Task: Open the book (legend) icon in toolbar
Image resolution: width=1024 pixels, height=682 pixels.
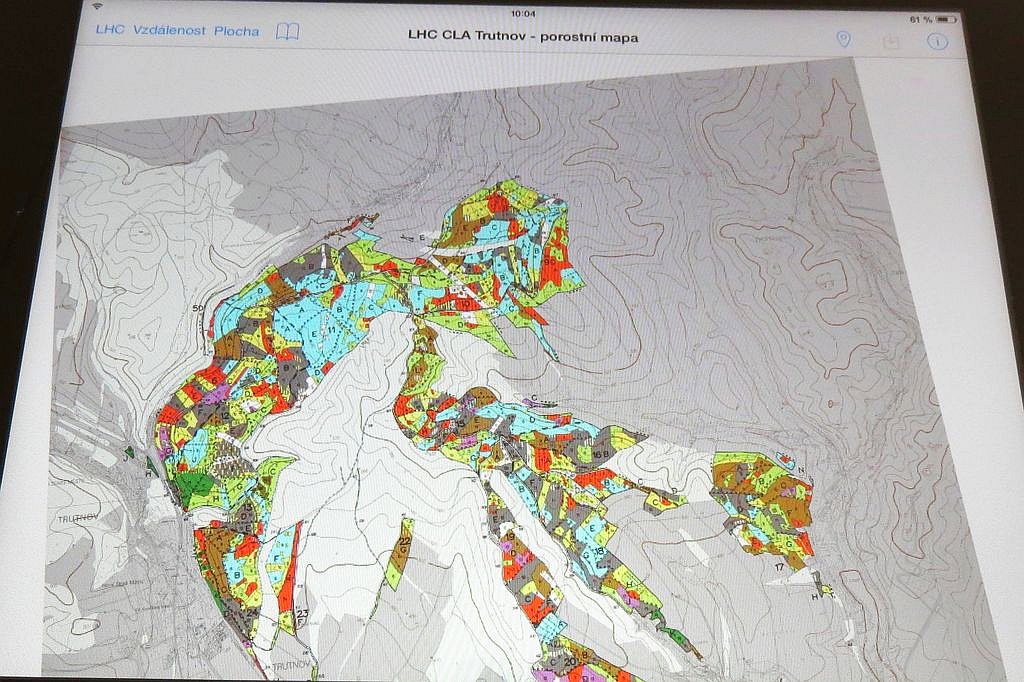Action: pos(287,31)
